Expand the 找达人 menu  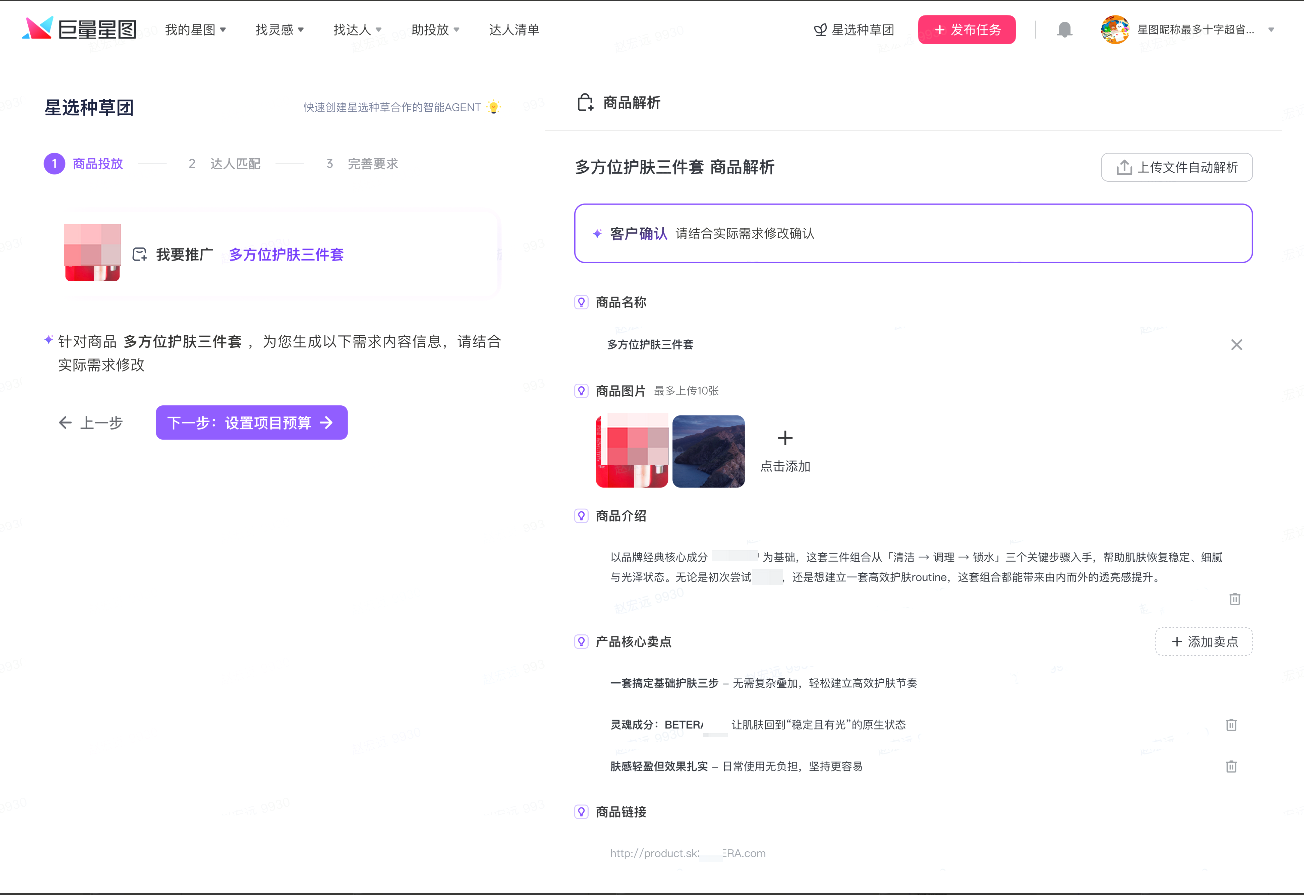[357, 30]
